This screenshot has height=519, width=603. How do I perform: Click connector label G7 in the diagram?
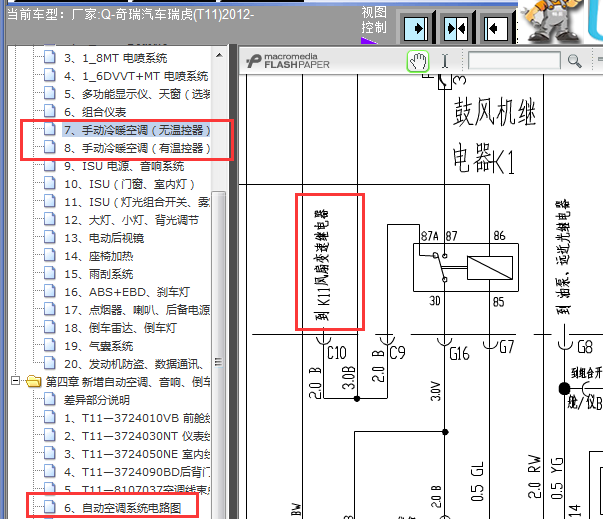pyautogui.click(x=507, y=347)
